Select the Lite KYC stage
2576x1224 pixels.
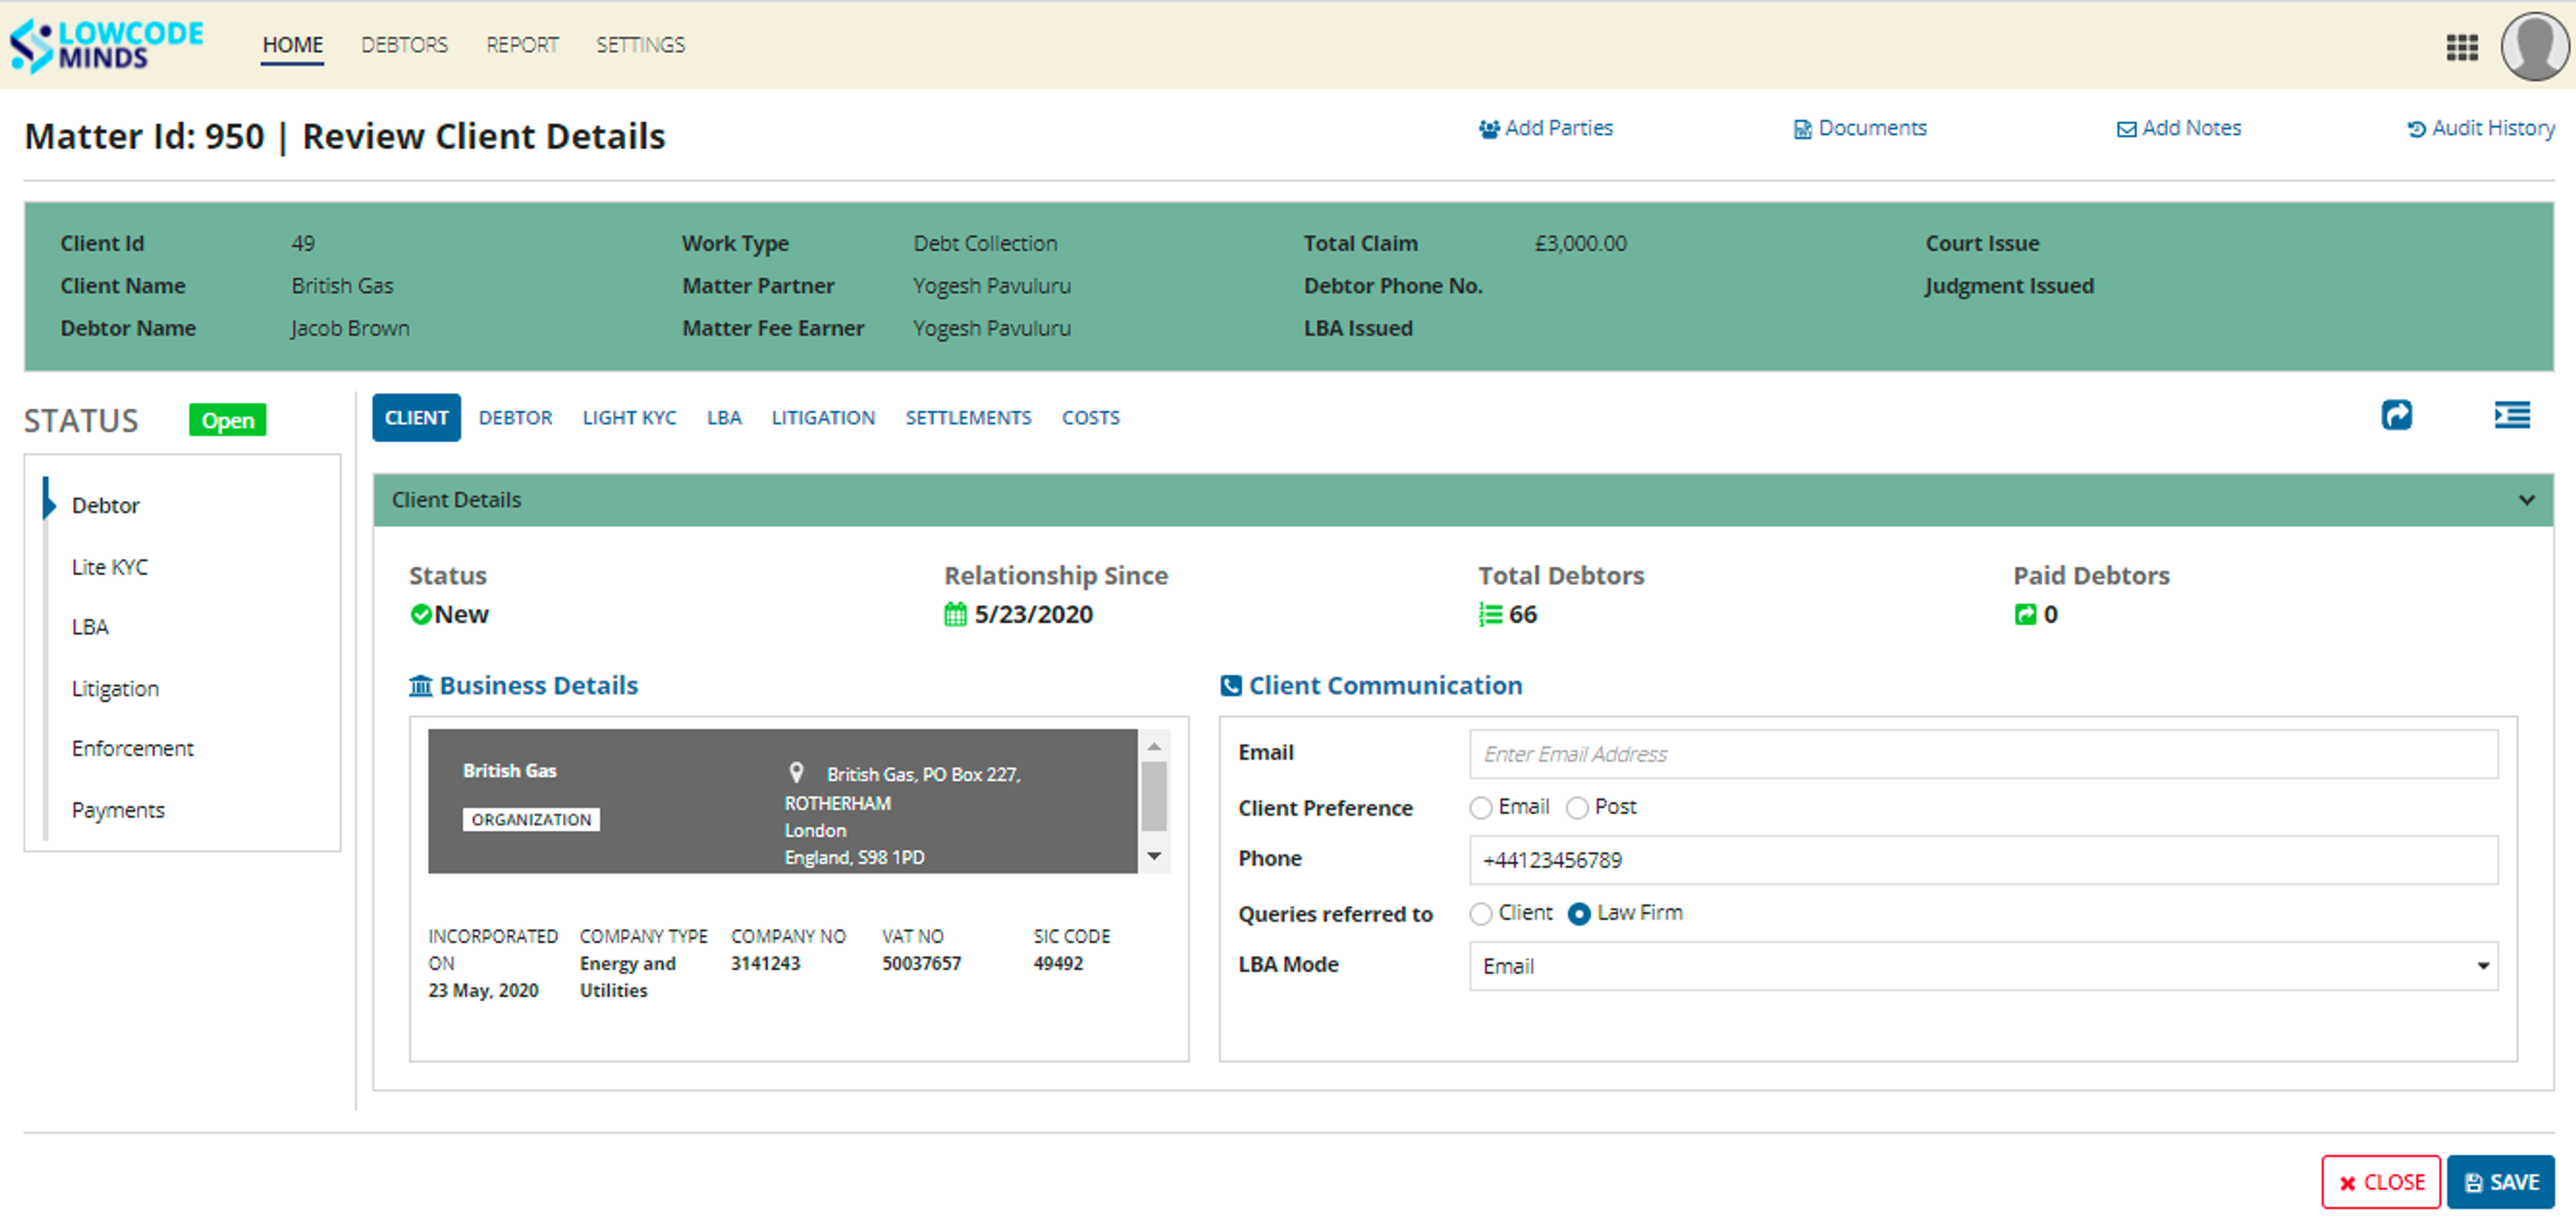(x=109, y=567)
